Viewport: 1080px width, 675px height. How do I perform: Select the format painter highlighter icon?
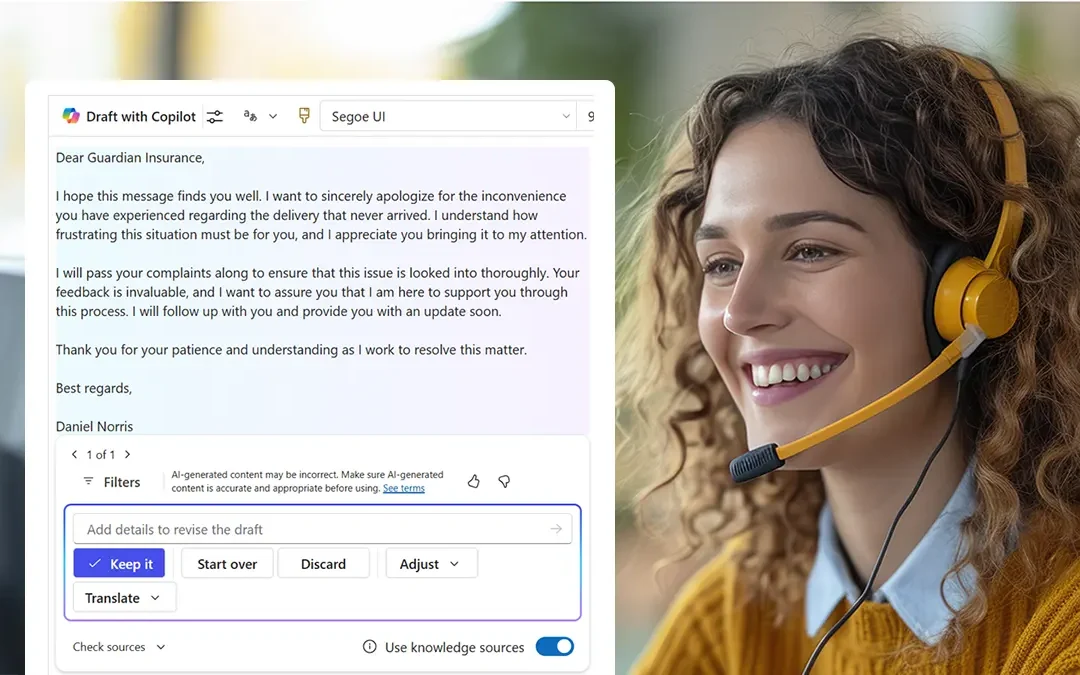pyautogui.click(x=304, y=116)
